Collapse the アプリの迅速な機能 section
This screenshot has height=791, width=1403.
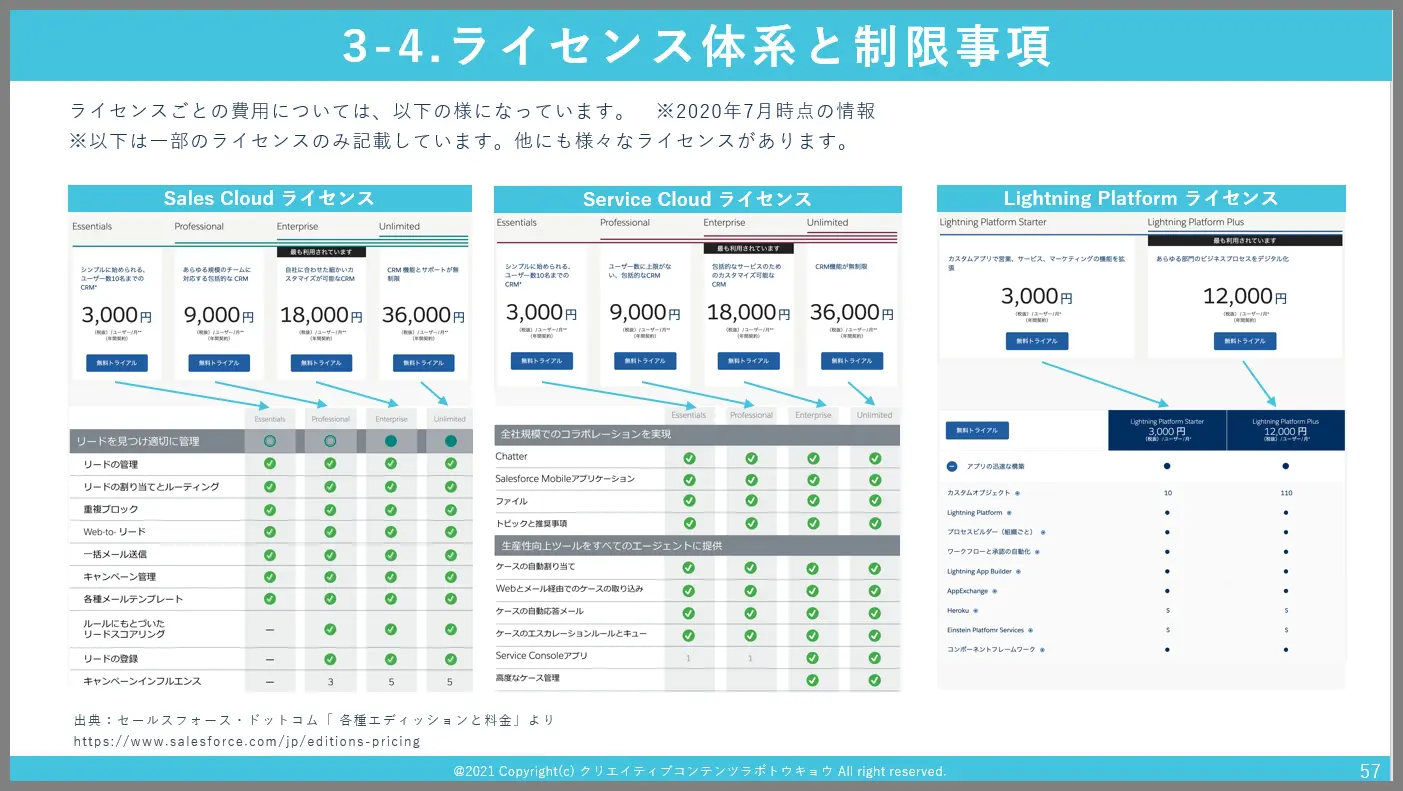[951, 466]
